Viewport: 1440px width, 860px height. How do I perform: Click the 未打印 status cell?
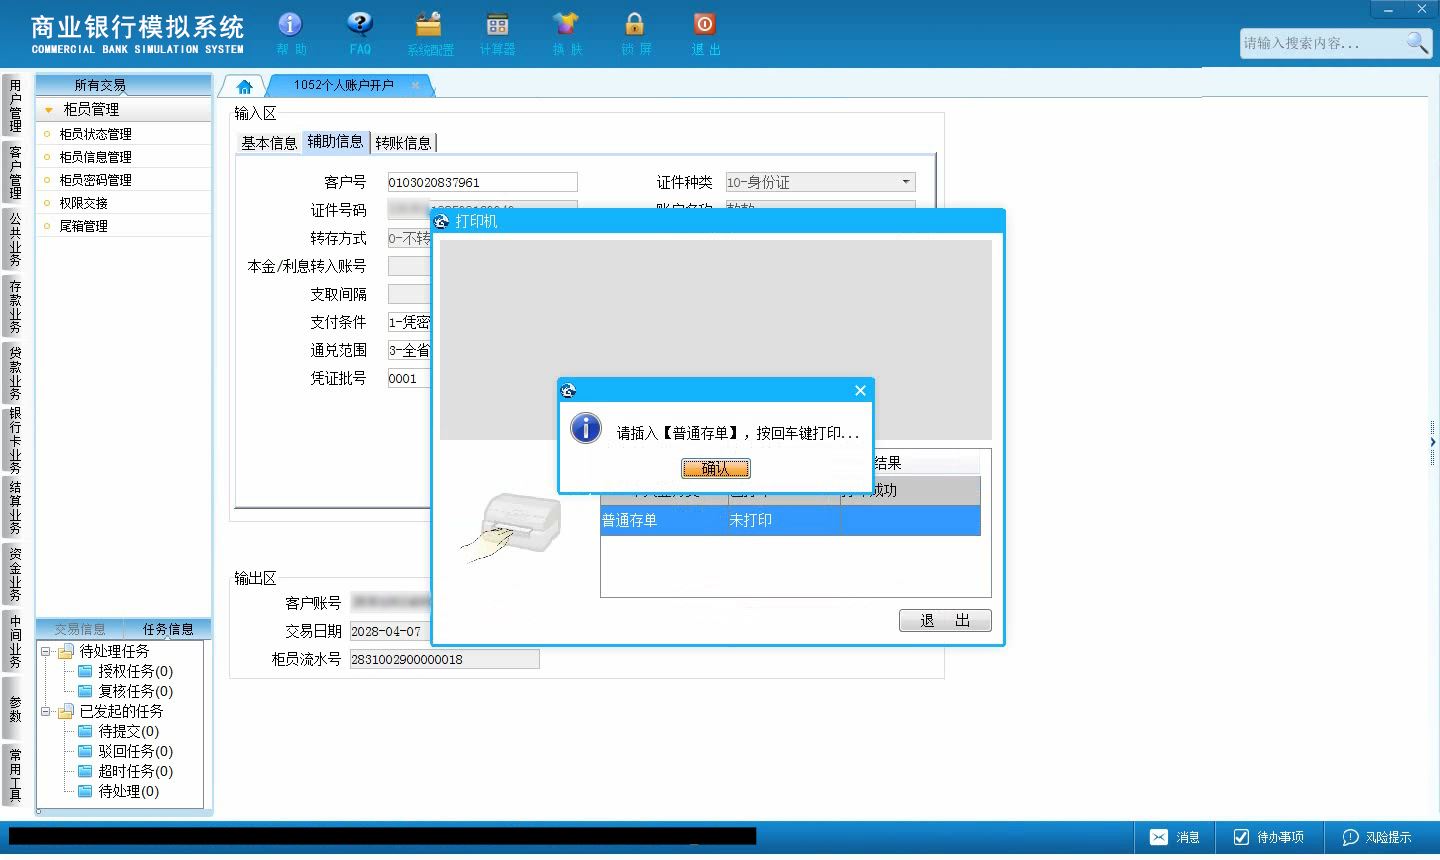click(783, 520)
